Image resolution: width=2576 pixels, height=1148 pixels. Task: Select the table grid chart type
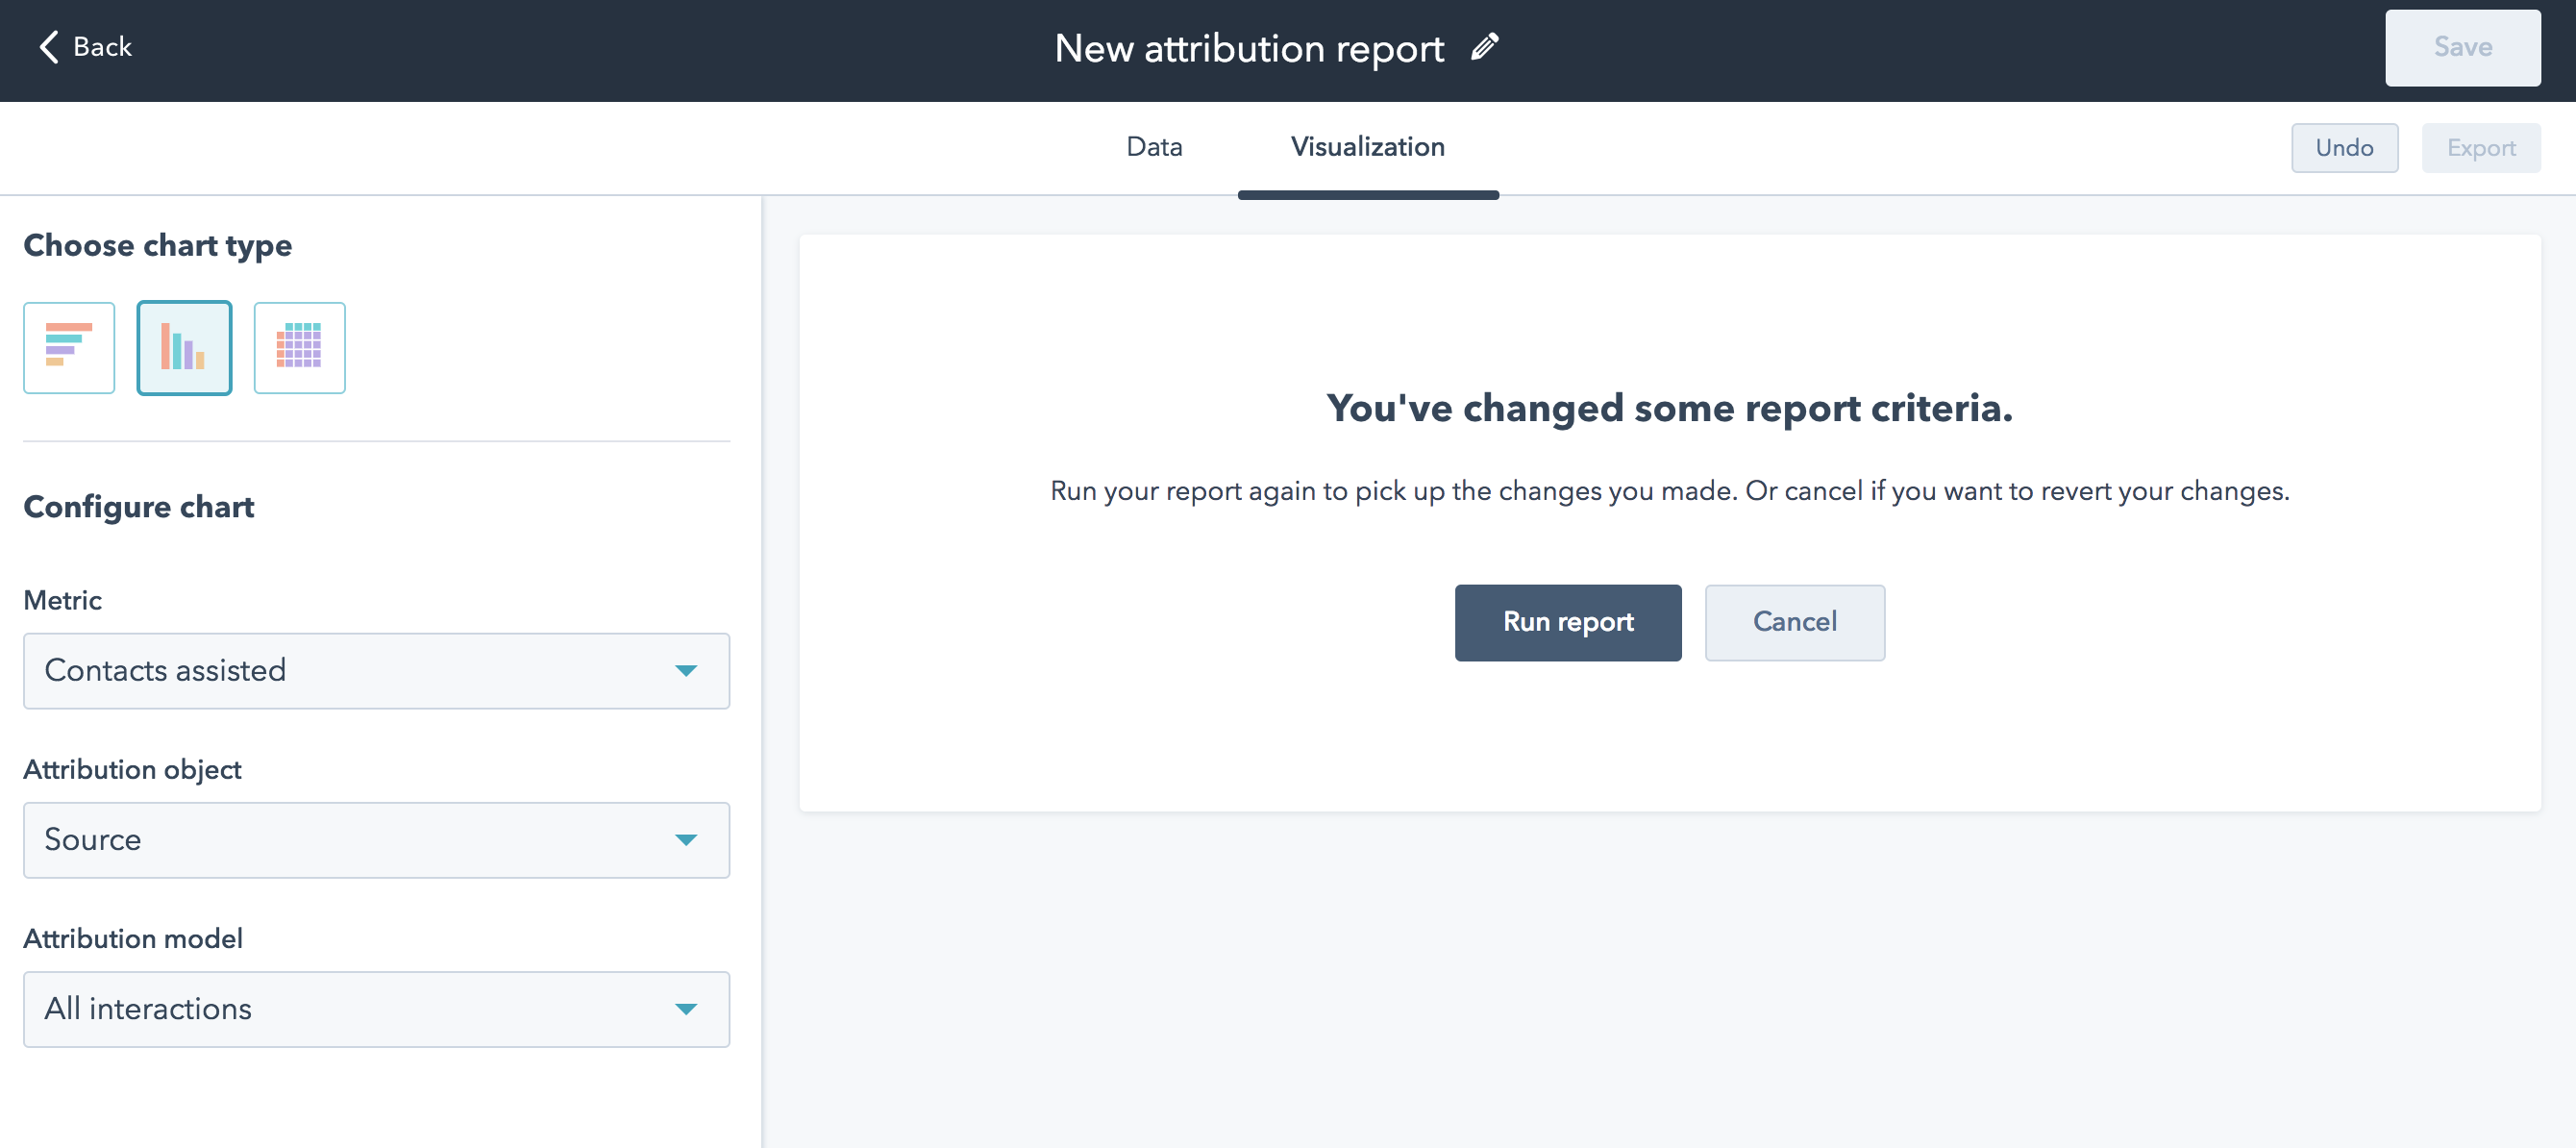pyautogui.click(x=299, y=347)
